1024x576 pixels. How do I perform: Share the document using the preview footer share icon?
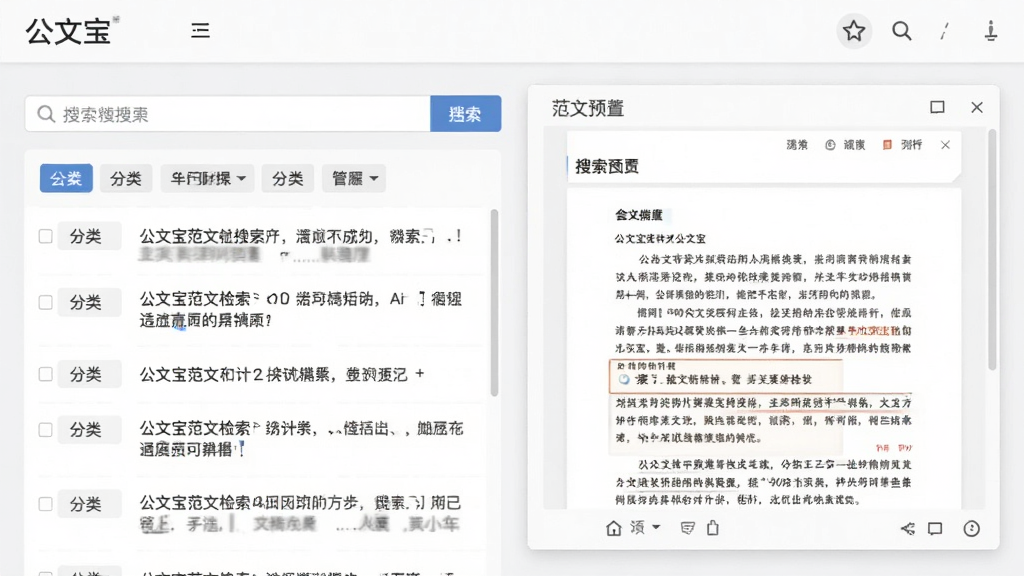pyautogui.click(x=907, y=528)
